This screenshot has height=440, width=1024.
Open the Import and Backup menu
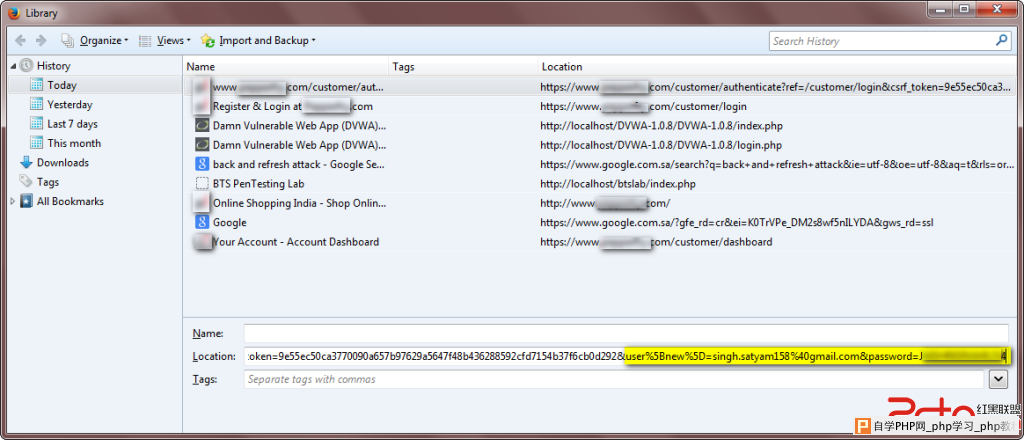(x=267, y=40)
